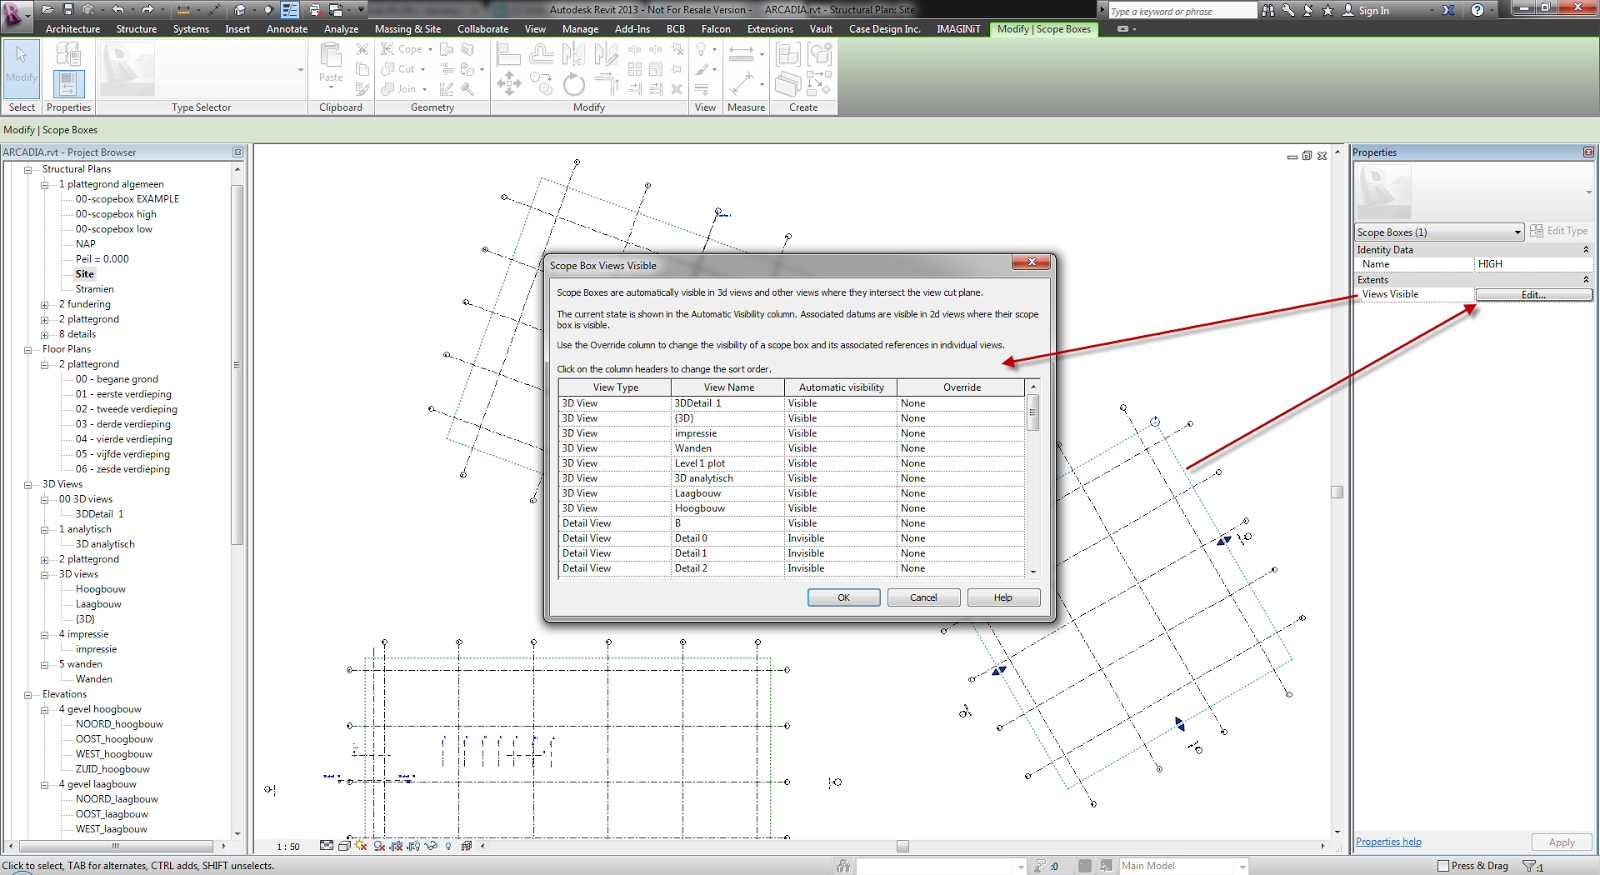Select the Hoogbouw 3D view in browser

(x=101, y=590)
